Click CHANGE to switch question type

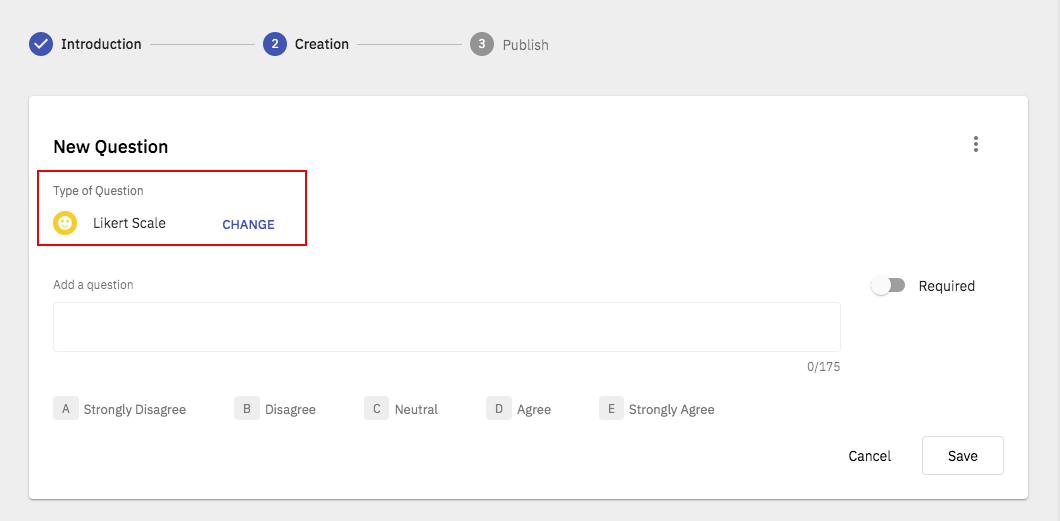click(248, 224)
